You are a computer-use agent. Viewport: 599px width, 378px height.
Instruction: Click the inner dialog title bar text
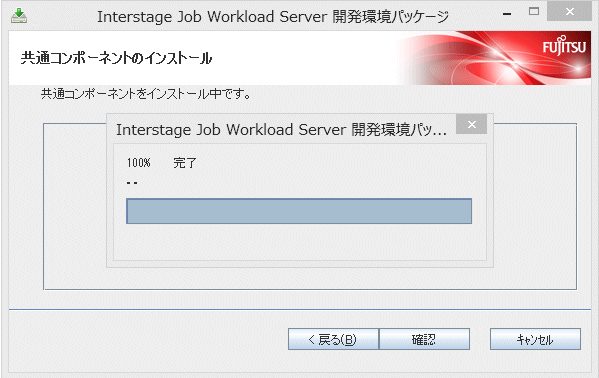(281, 130)
